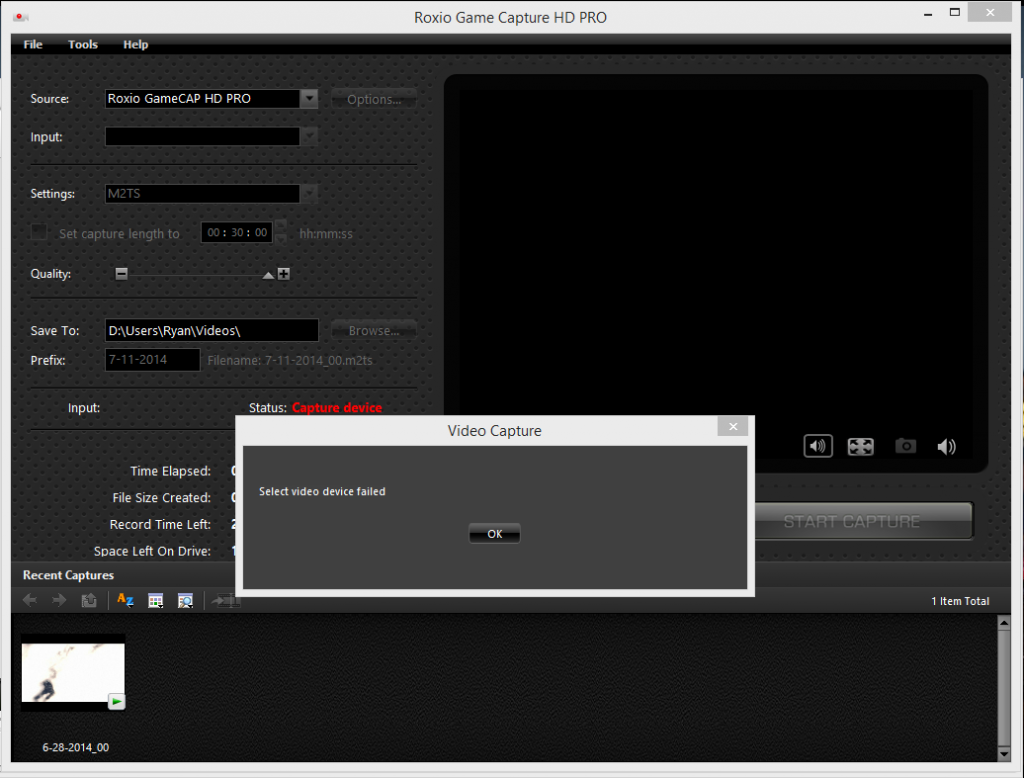
Task: Click the greyed arrow-and-filmstrip icon in the captures toolbar
Action: 226,600
